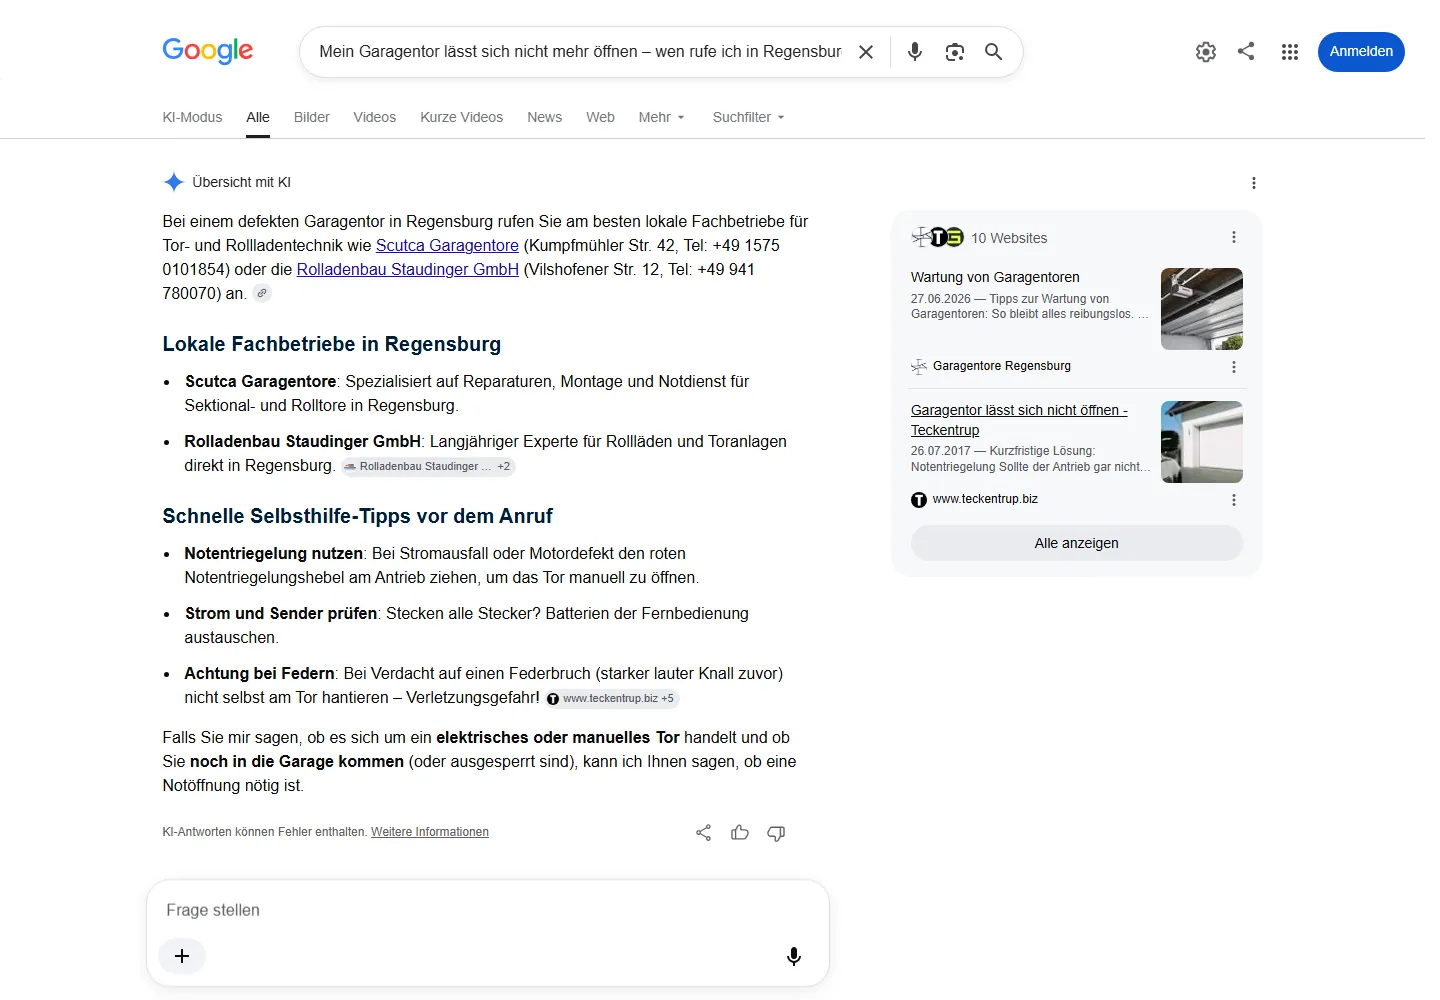This screenshot has height=1000, width=1440.
Task: Click the Anmelden button
Action: (x=1361, y=52)
